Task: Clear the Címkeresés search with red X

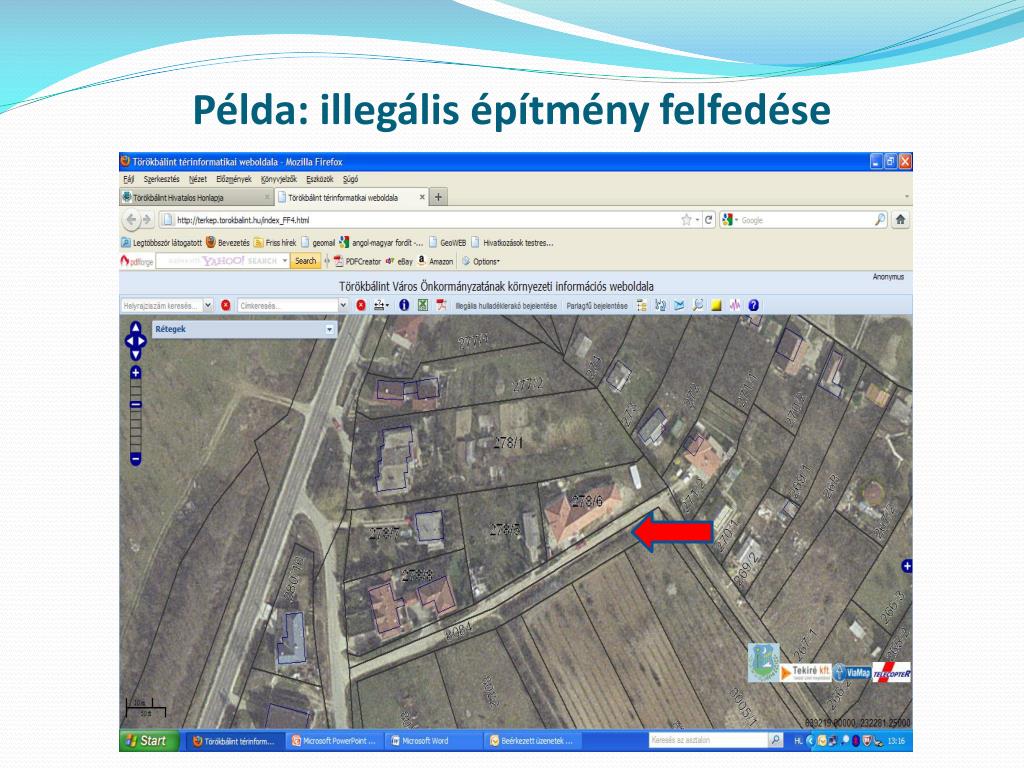Action: click(x=360, y=305)
